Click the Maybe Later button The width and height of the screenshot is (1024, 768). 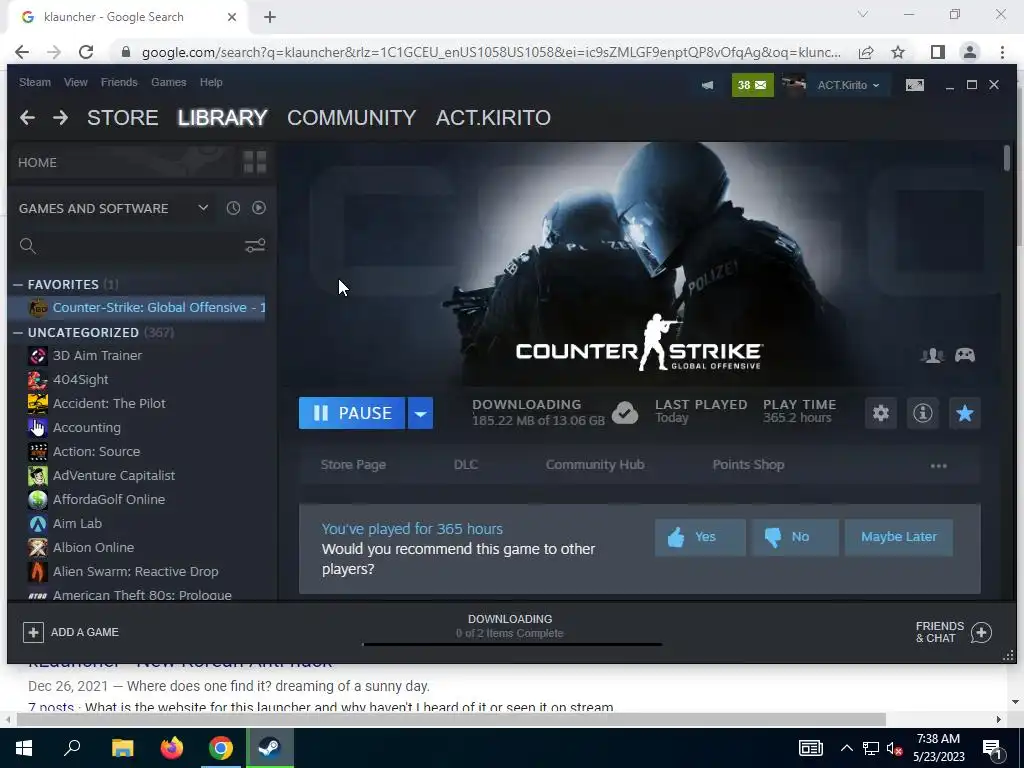(x=899, y=537)
